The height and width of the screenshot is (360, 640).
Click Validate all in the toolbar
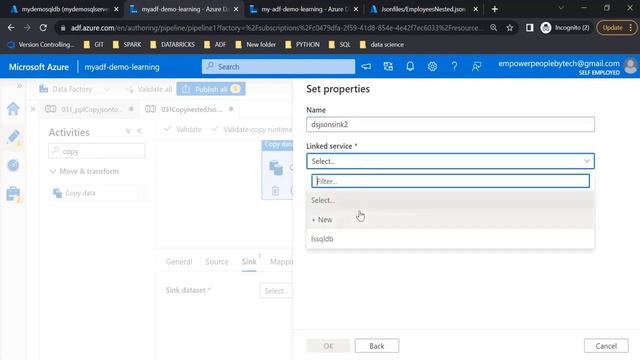tap(149, 89)
